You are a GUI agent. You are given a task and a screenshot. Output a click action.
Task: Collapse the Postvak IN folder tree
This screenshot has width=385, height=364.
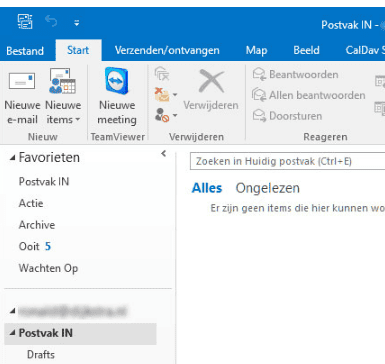12,333
